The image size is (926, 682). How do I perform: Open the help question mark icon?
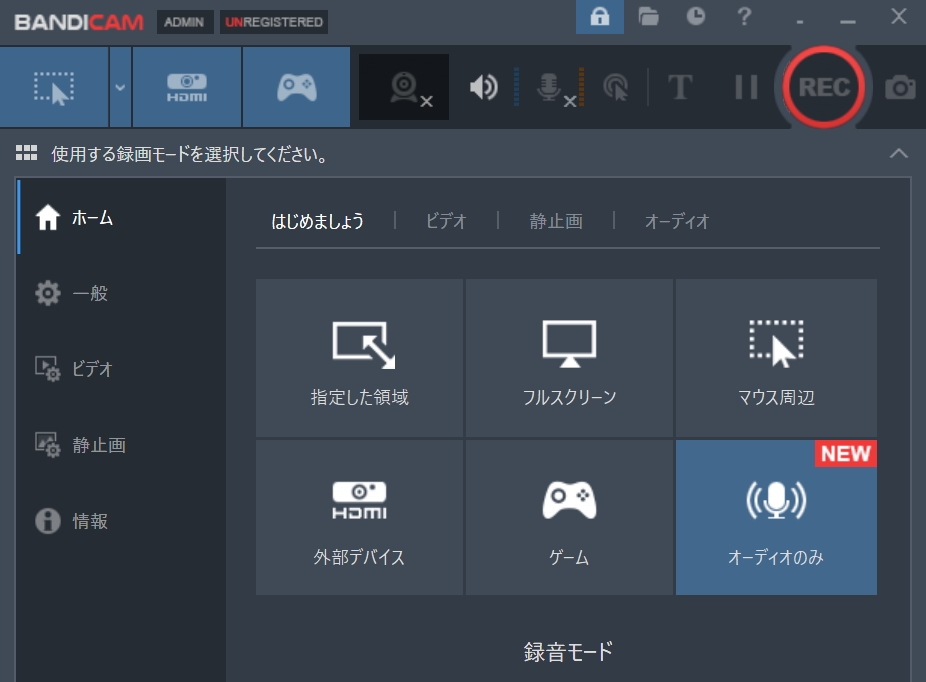pos(744,17)
